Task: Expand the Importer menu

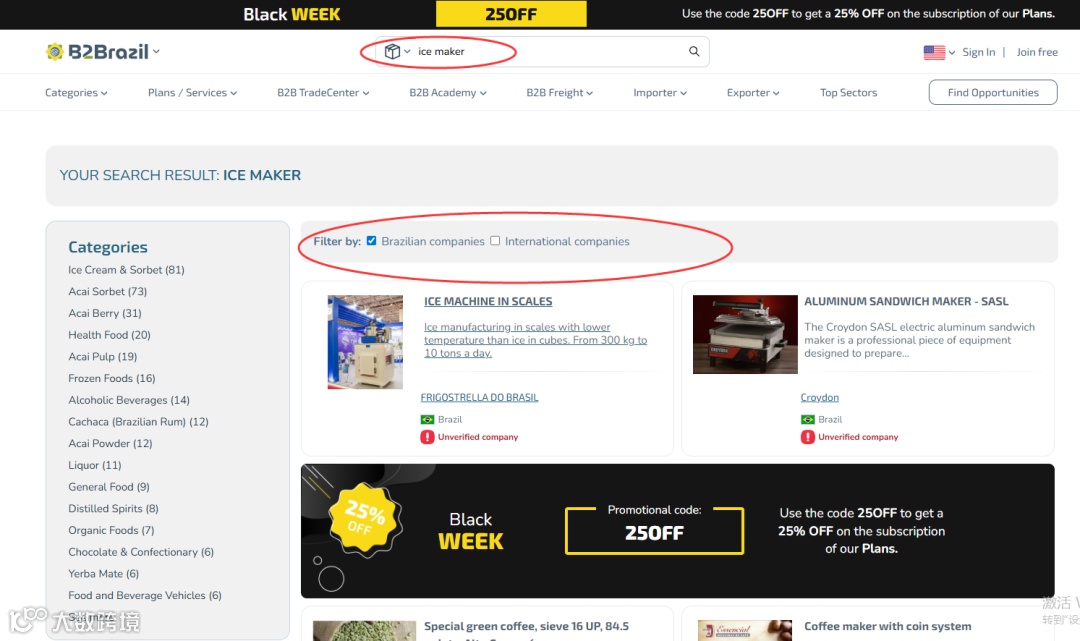Action: [x=660, y=92]
